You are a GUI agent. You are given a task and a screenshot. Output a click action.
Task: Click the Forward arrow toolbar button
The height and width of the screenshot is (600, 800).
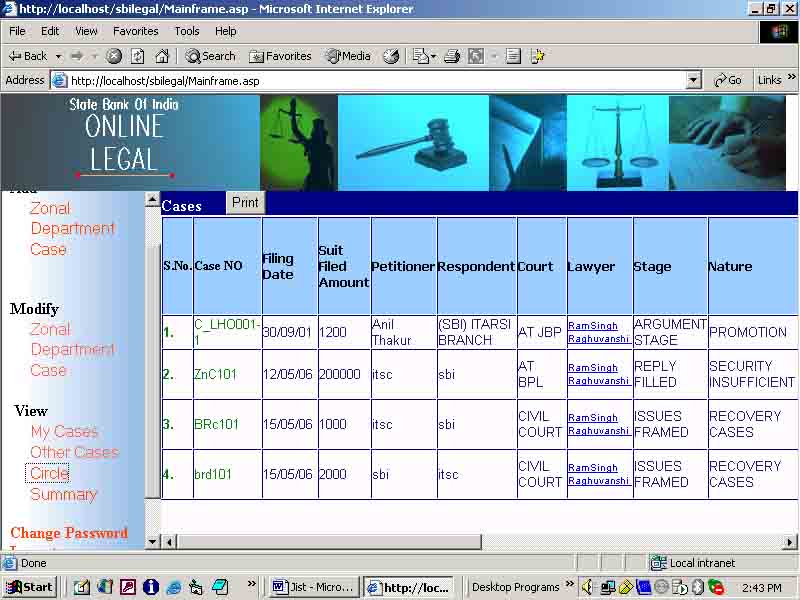tap(77, 56)
